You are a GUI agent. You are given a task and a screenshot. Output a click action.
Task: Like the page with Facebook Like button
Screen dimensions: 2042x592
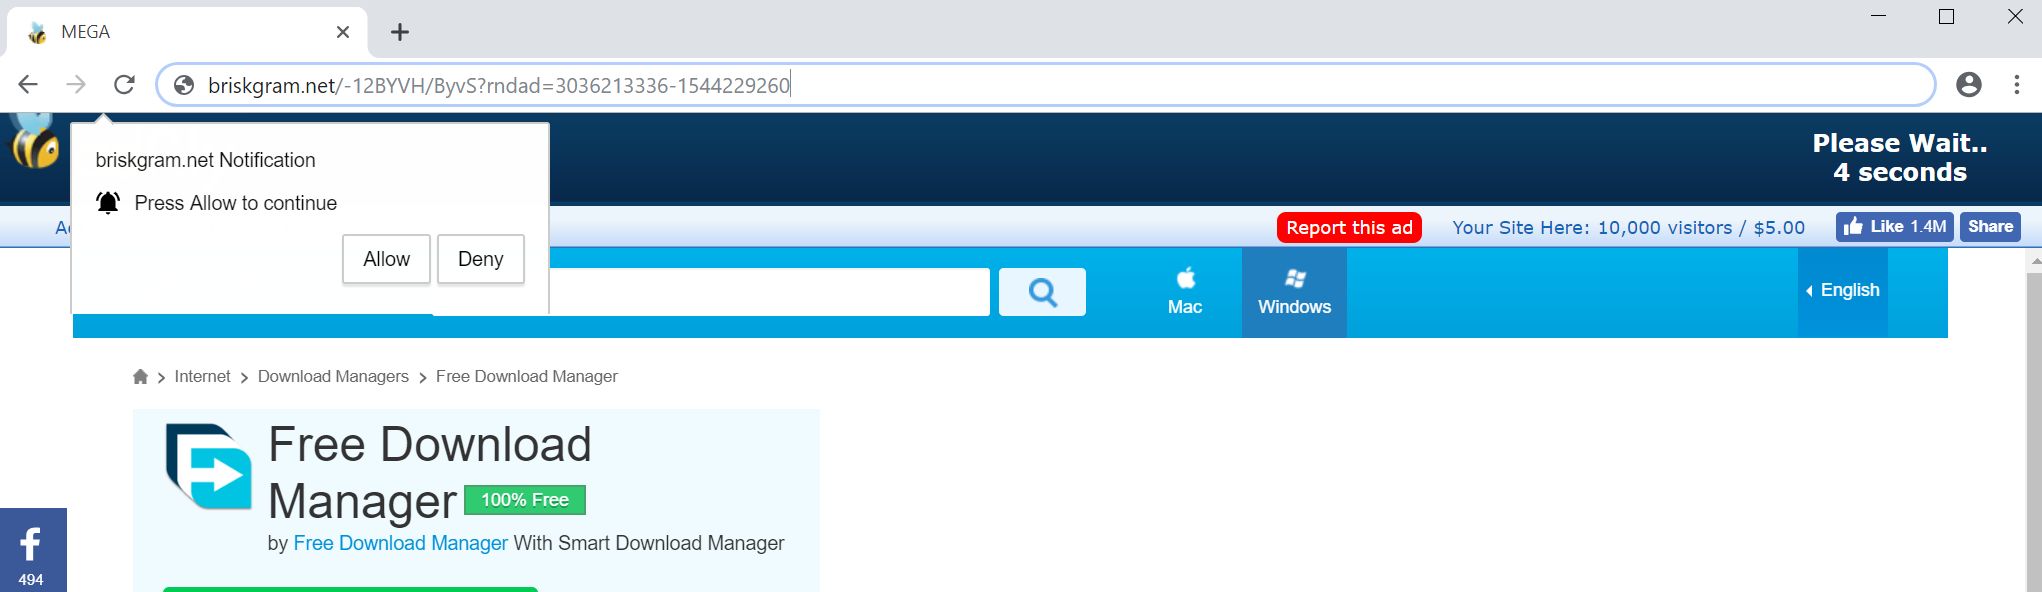pos(1895,226)
